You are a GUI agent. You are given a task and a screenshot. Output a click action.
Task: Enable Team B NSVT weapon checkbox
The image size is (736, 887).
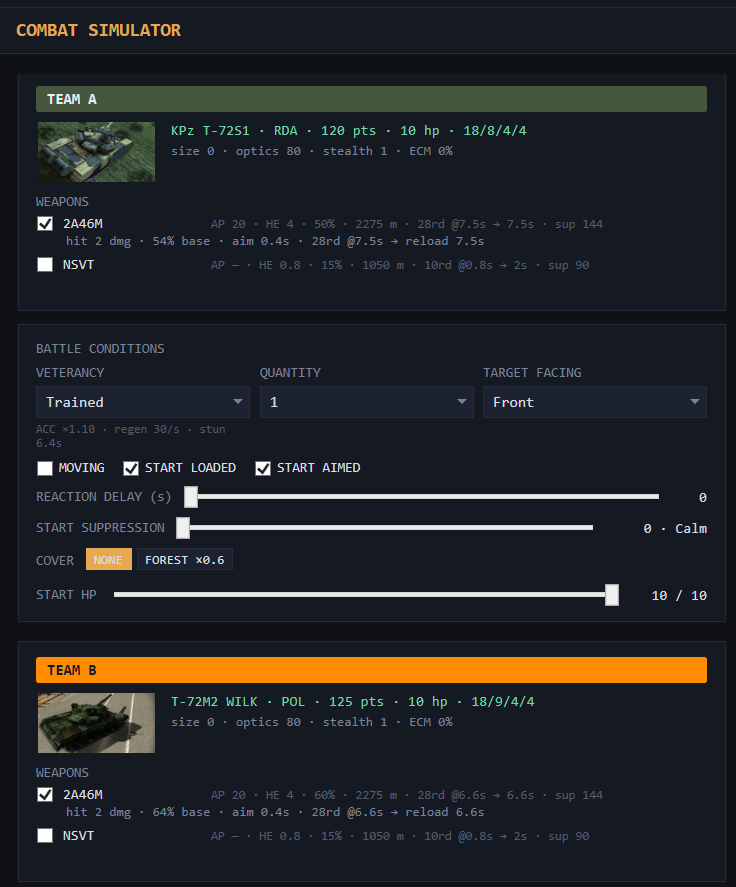[x=45, y=835]
